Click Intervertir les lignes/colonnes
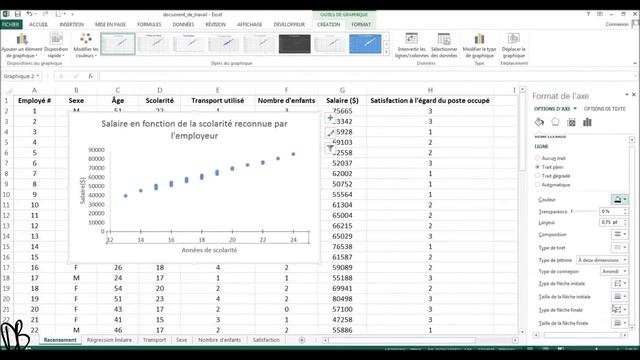Image resolution: width=640 pixels, height=360 pixels. [x=411, y=46]
